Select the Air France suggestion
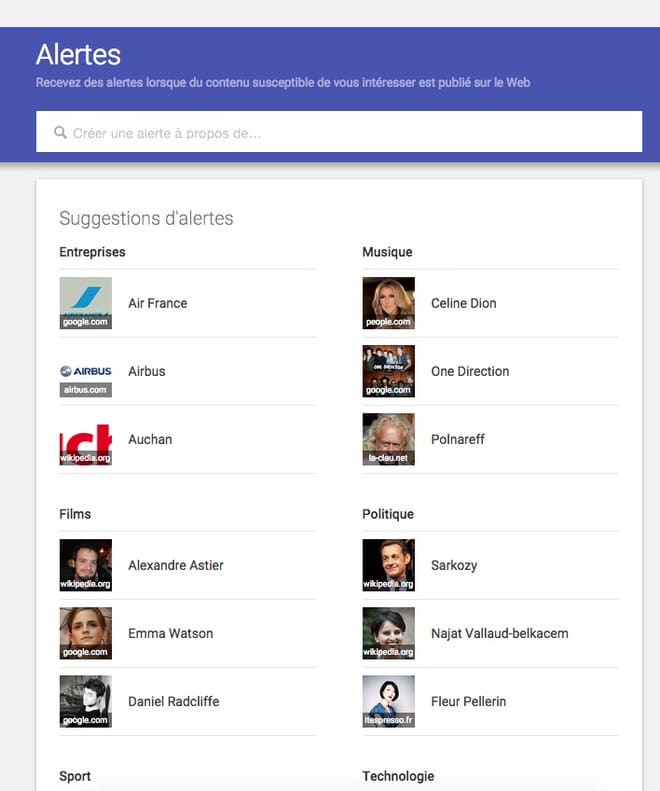The height and width of the screenshot is (791, 660). [157, 303]
